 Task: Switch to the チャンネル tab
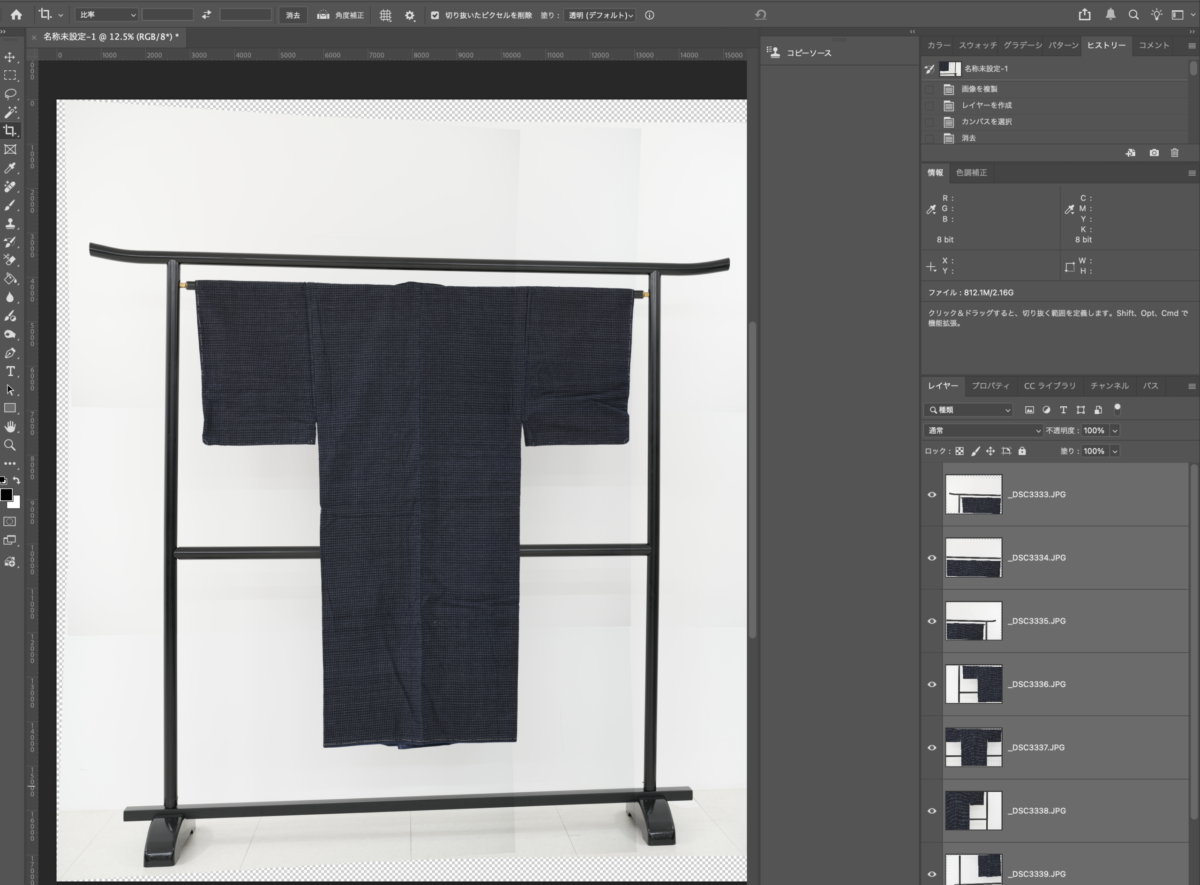1109,386
